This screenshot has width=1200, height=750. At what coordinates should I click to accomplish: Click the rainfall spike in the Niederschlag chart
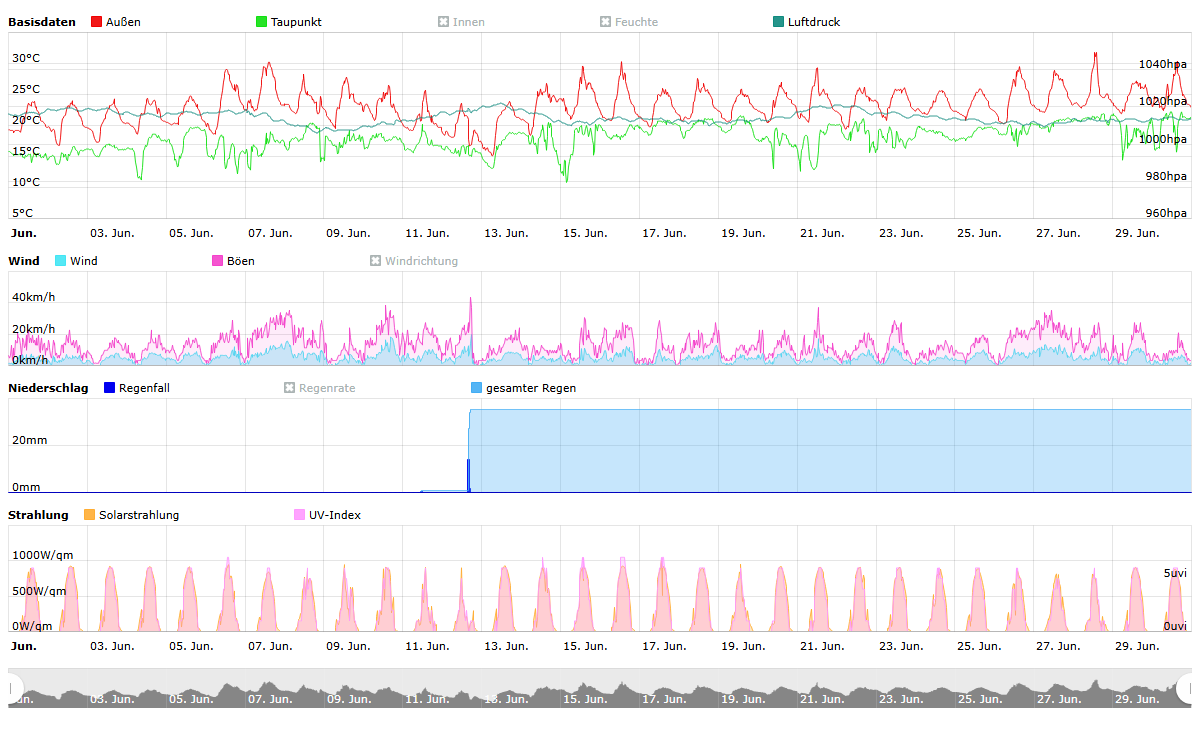pyautogui.click(x=468, y=474)
